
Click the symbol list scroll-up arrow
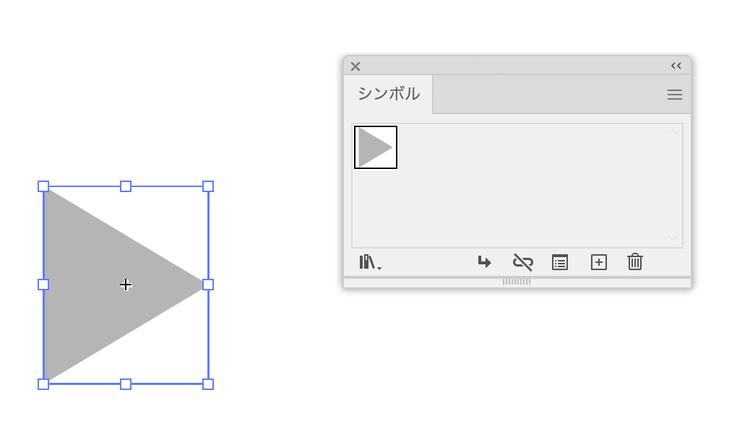coord(673,132)
